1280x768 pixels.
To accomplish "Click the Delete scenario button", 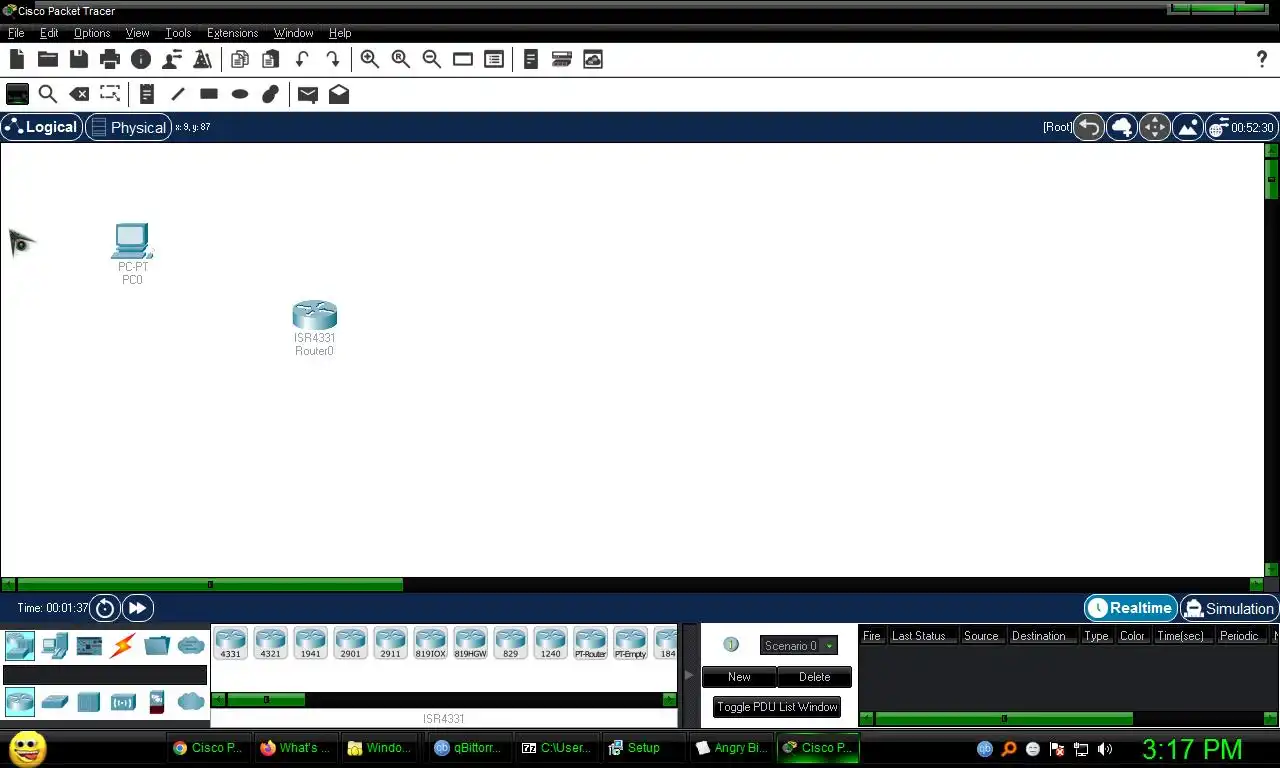I will 814,677.
